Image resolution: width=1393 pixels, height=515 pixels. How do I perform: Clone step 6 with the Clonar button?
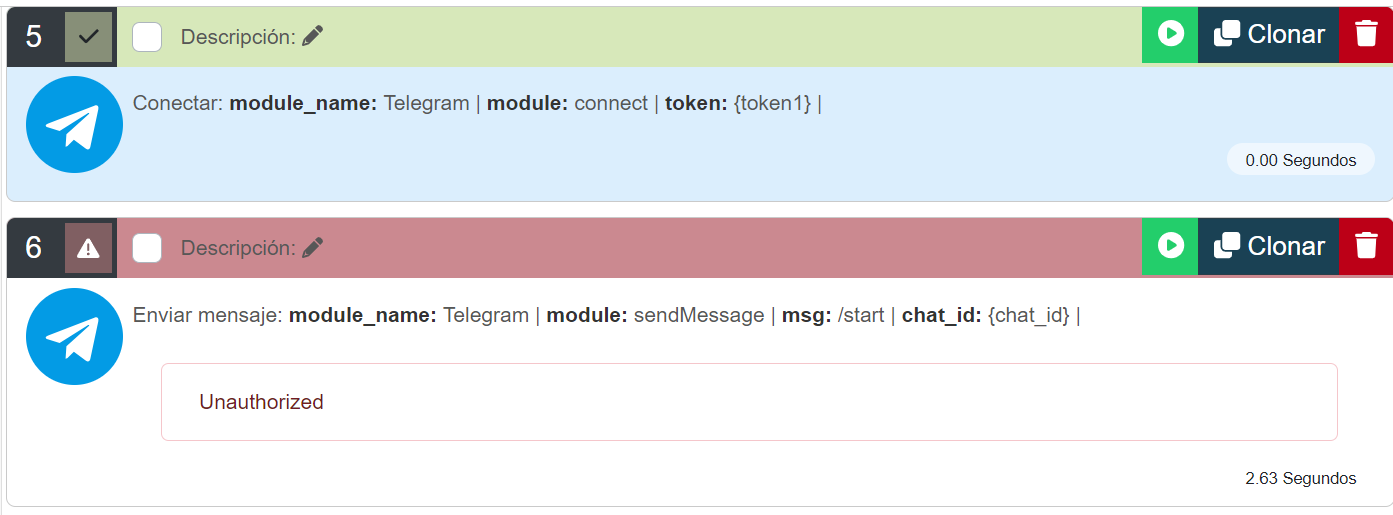pyautogui.click(x=1269, y=246)
